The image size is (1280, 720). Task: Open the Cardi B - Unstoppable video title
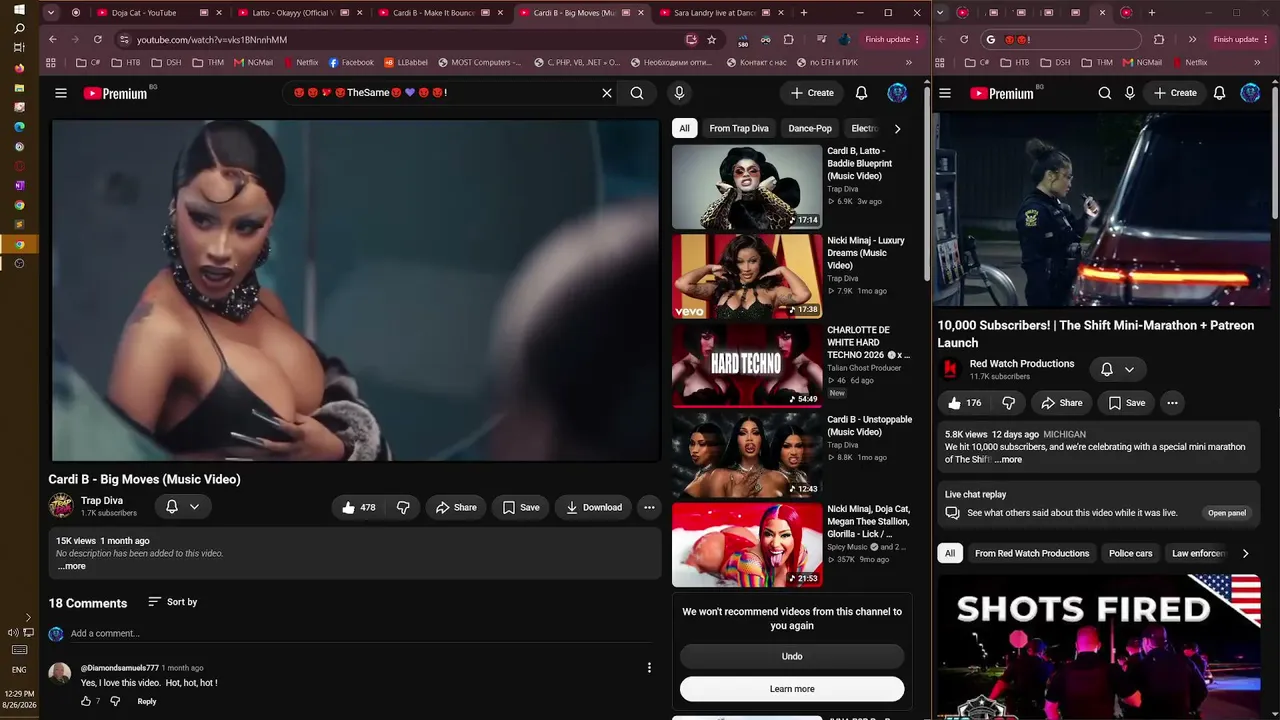click(869, 426)
